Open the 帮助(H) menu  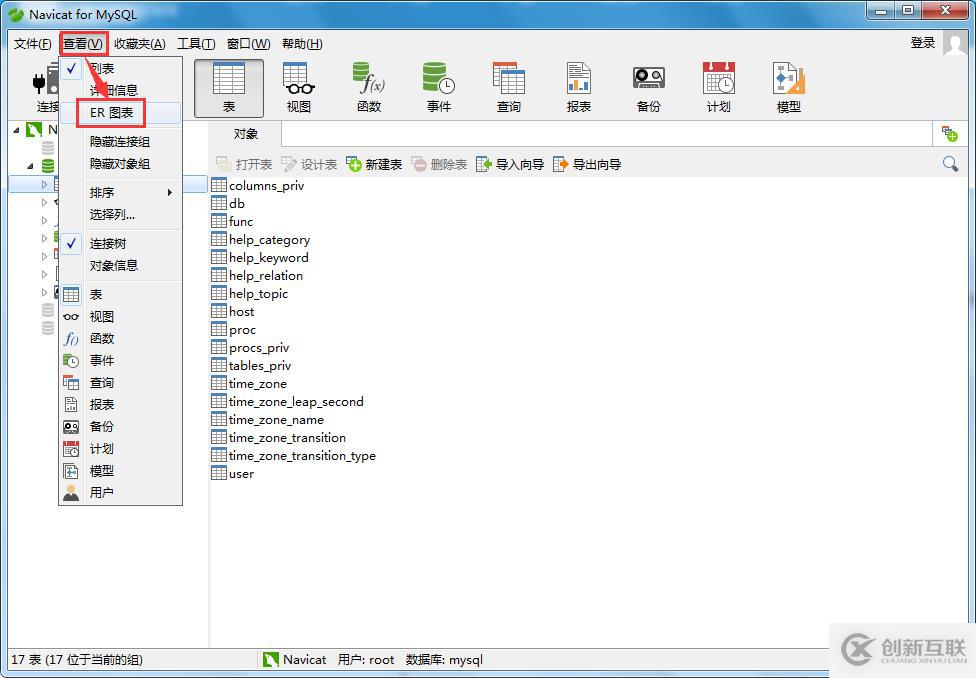[x=302, y=44]
